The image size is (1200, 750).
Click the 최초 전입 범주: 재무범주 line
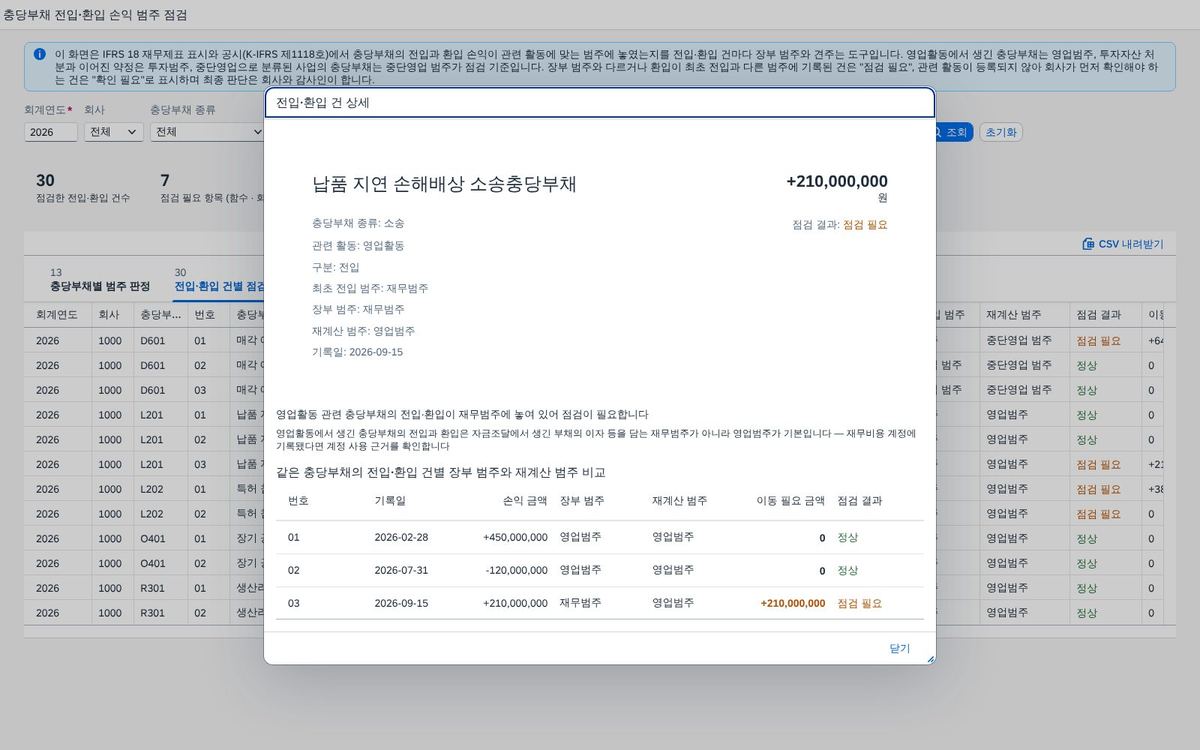370,288
